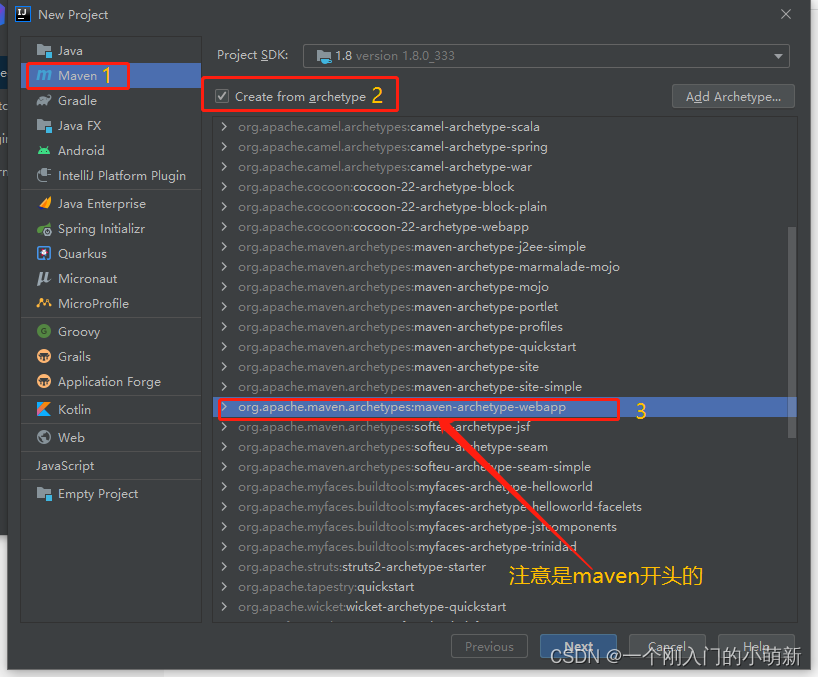Click the Cancel button
This screenshot has height=677, width=818.
[x=667, y=647]
